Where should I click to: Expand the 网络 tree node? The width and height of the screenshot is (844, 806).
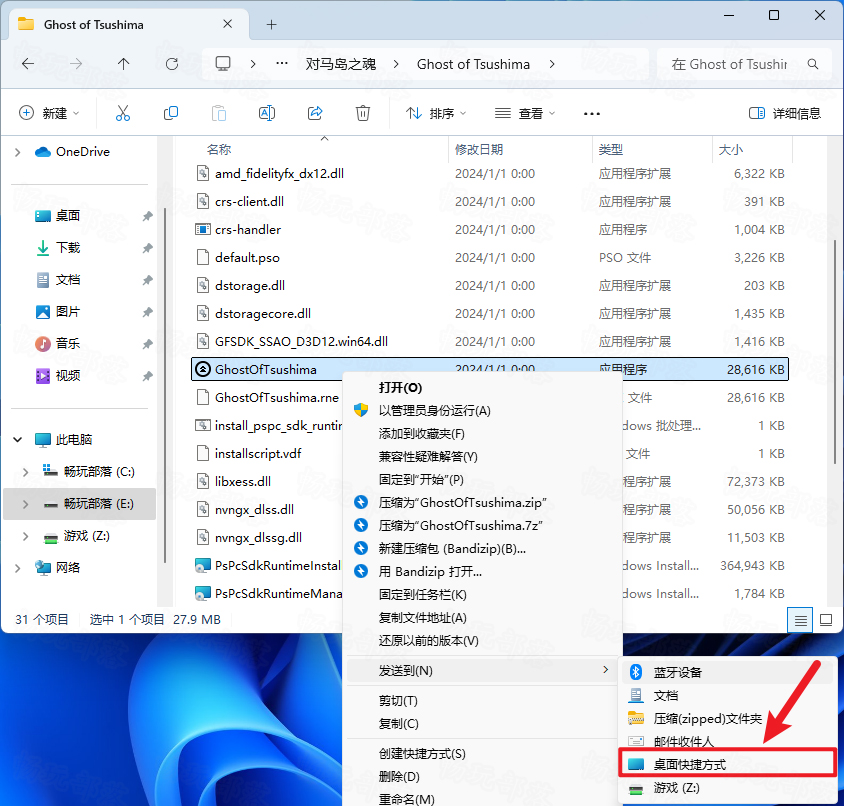pos(18,568)
